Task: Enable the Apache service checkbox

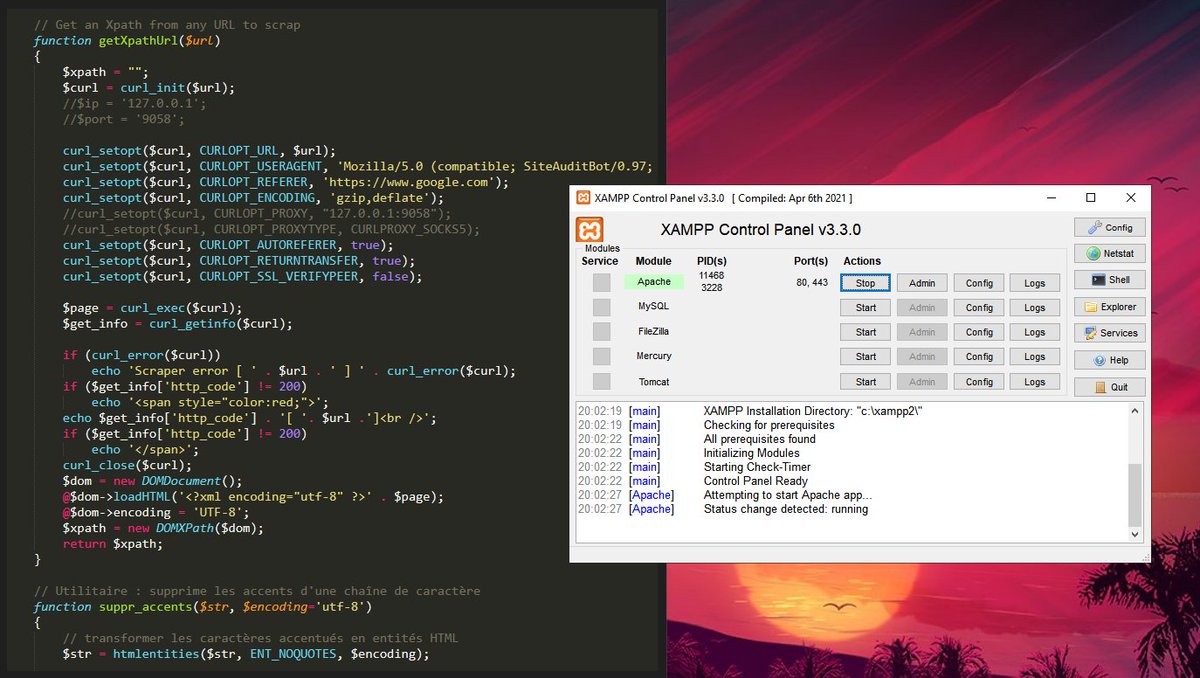Action: pyautogui.click(x=599, y=281)
